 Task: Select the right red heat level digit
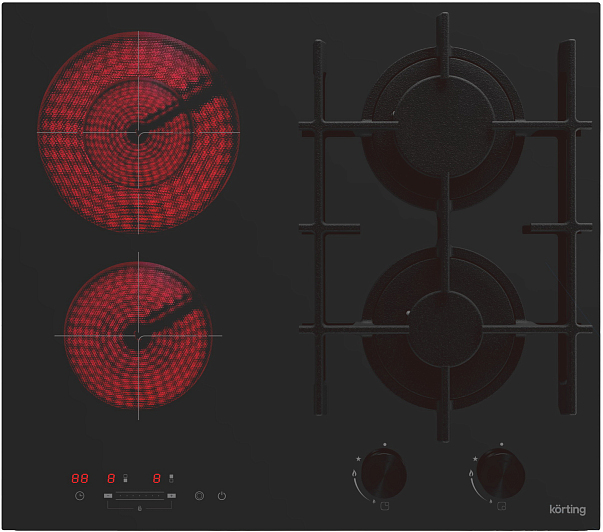pyautogui.click(x=157, y=478)
